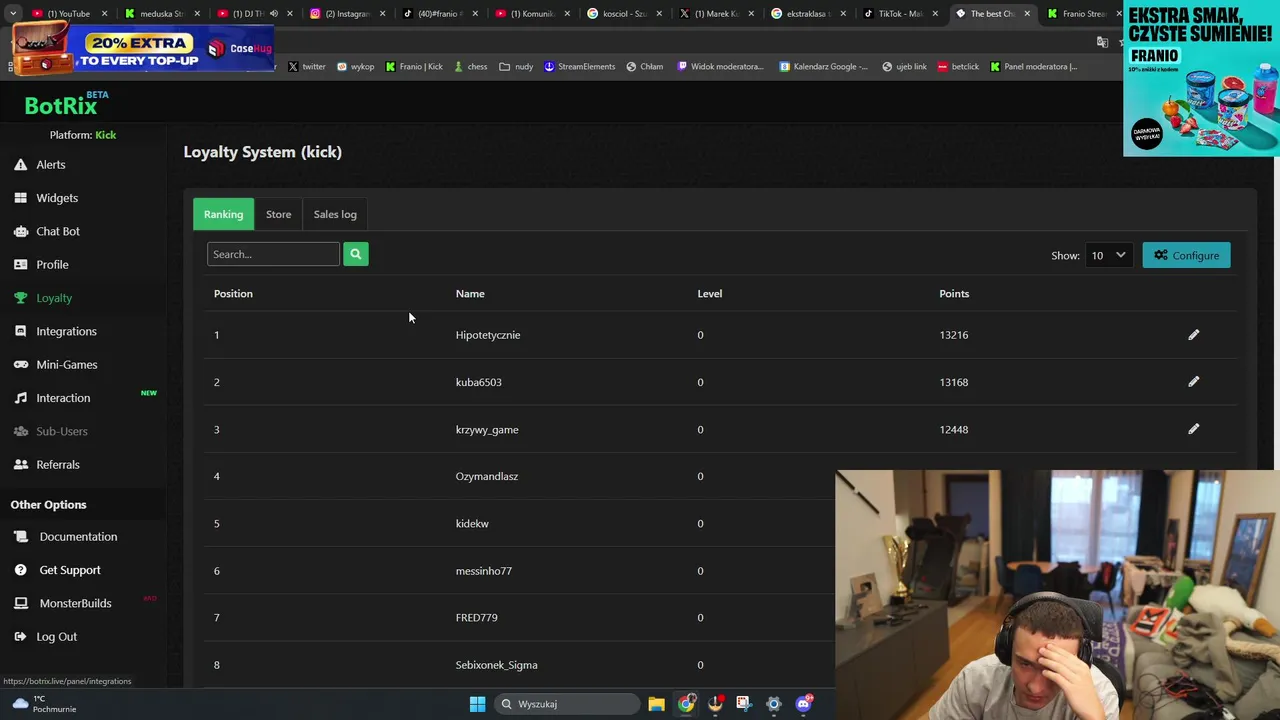Open the wykop bookmark
Image resolution: width=1280 pixels, height=720 pixels.
355,67
